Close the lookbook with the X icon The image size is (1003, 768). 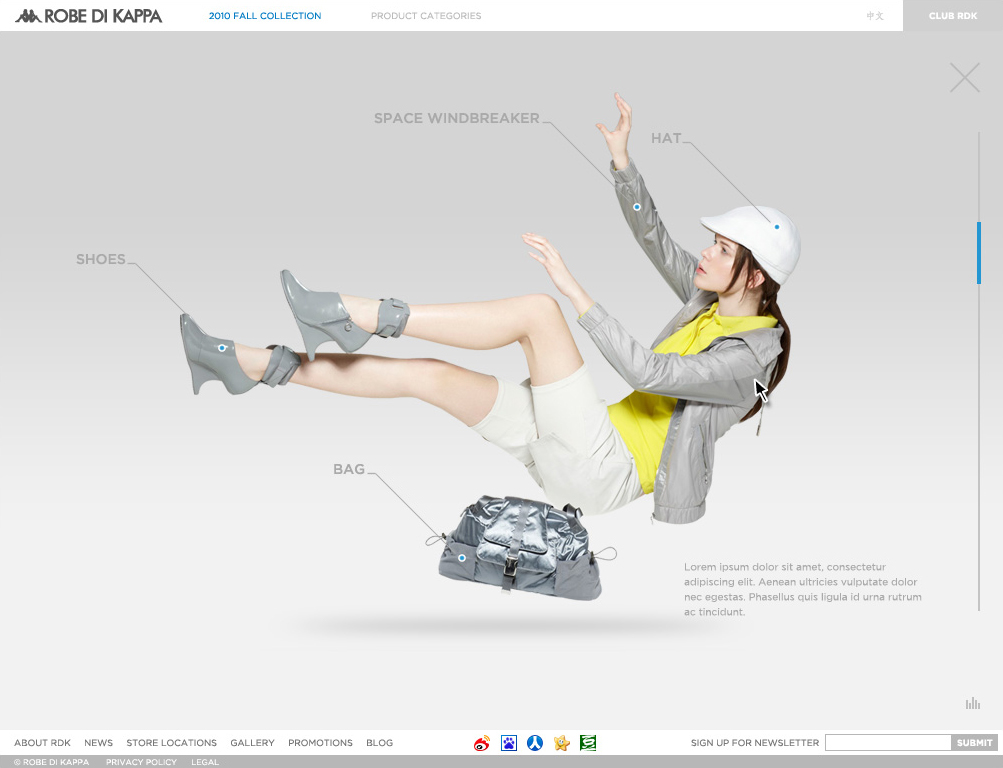coord(965,78)
